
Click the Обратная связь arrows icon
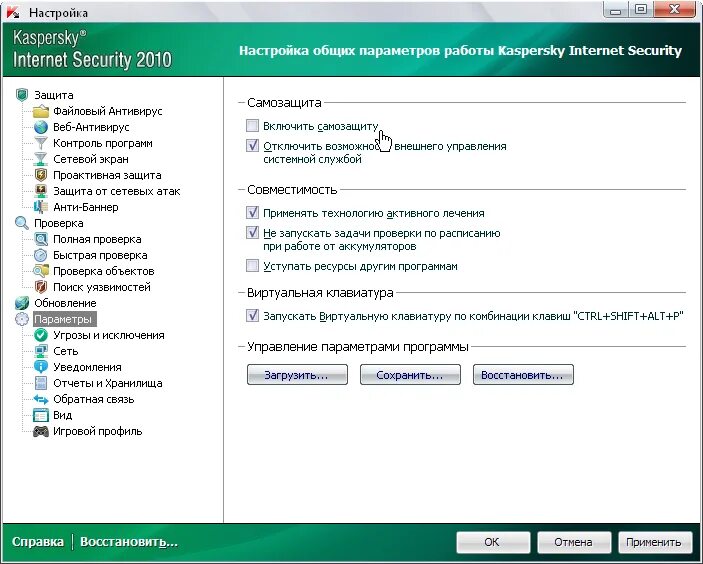41,399
